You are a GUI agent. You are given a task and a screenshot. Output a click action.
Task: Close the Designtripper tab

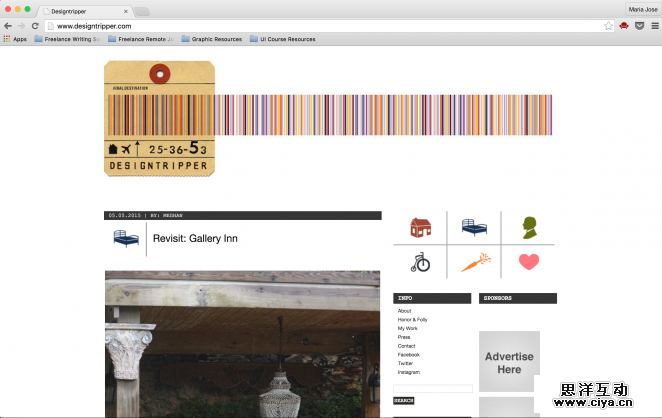point(126,11)
